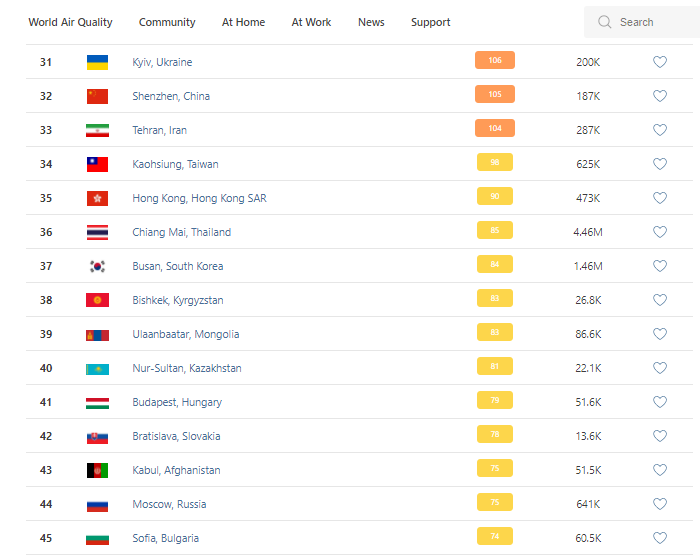Click the Kyrgyzstan flag icon

(97, 300)
